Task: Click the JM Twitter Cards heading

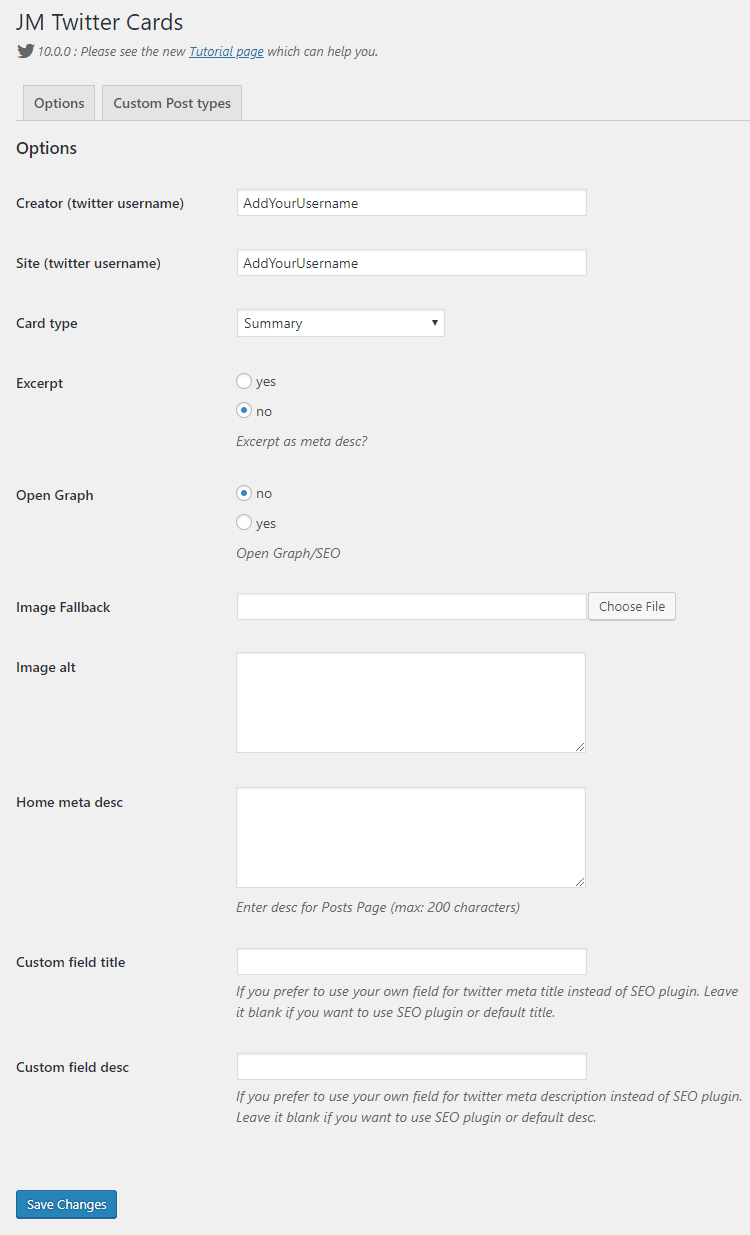Action: tap(99, 22)
